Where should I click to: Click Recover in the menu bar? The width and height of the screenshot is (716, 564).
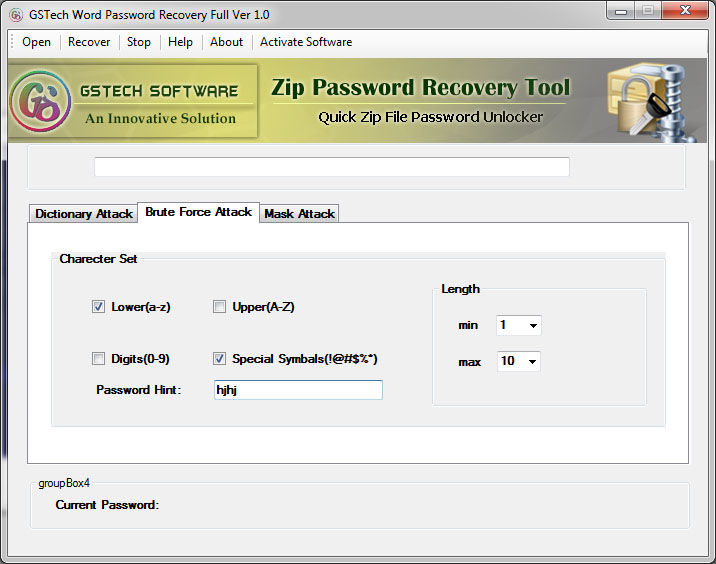[89, 42]
